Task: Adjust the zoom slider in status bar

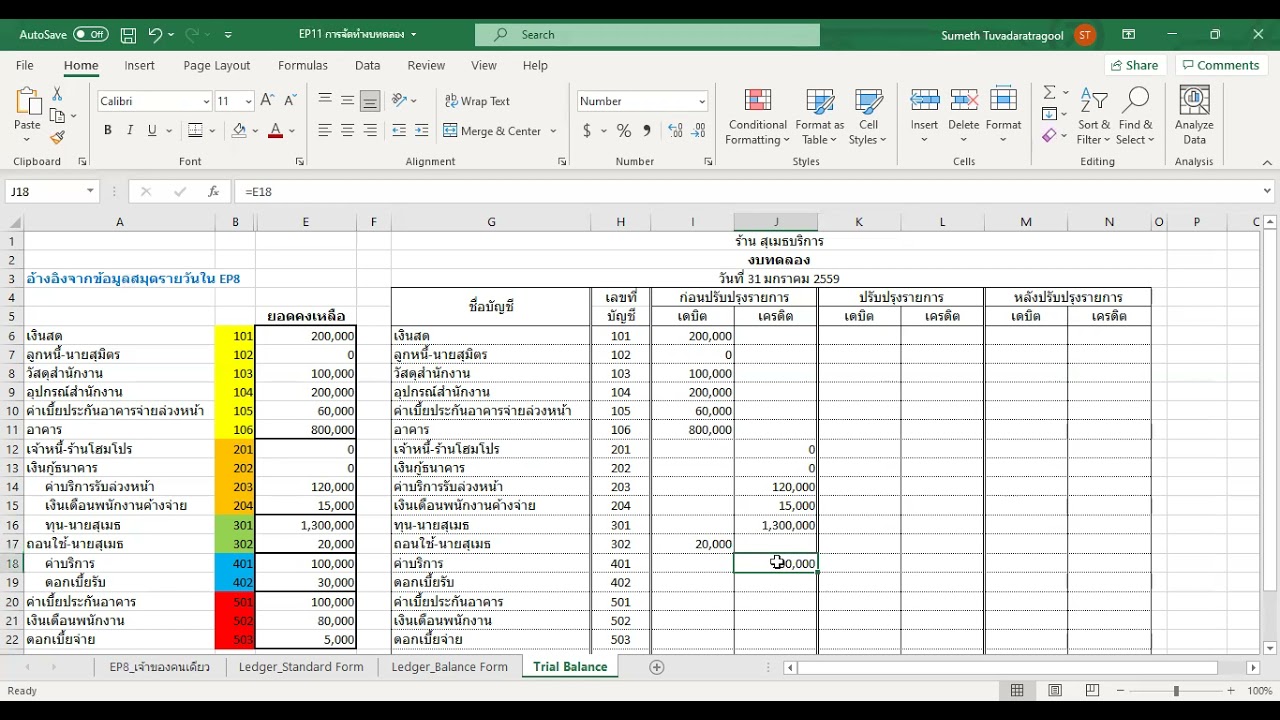Action: (x=1176, y=691)
